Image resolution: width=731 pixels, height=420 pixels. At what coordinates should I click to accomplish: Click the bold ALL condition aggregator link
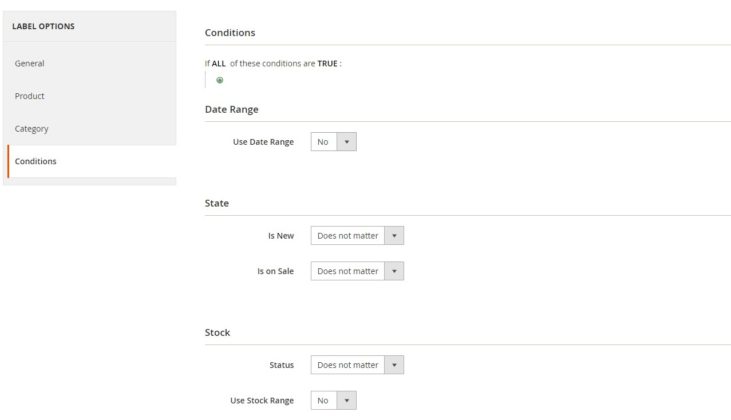[218, 63]
